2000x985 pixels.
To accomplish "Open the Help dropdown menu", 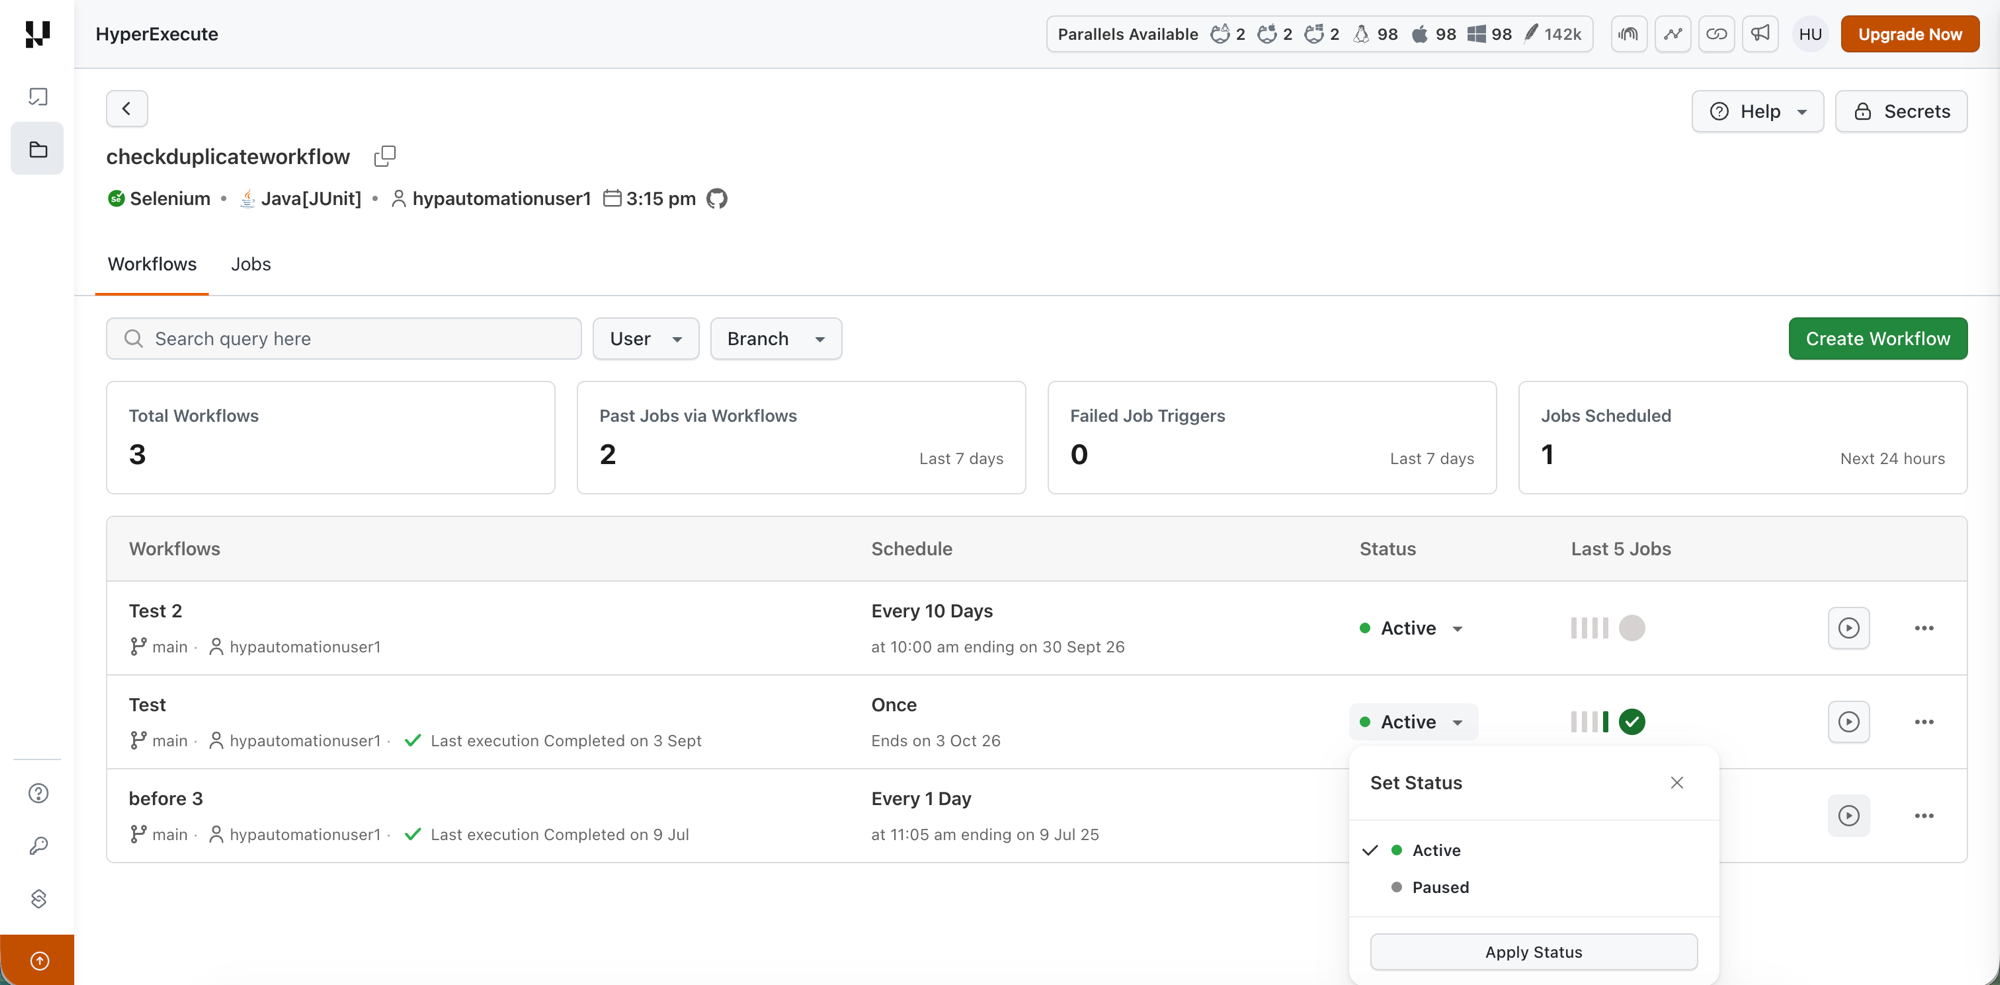I will point(1757,111).
